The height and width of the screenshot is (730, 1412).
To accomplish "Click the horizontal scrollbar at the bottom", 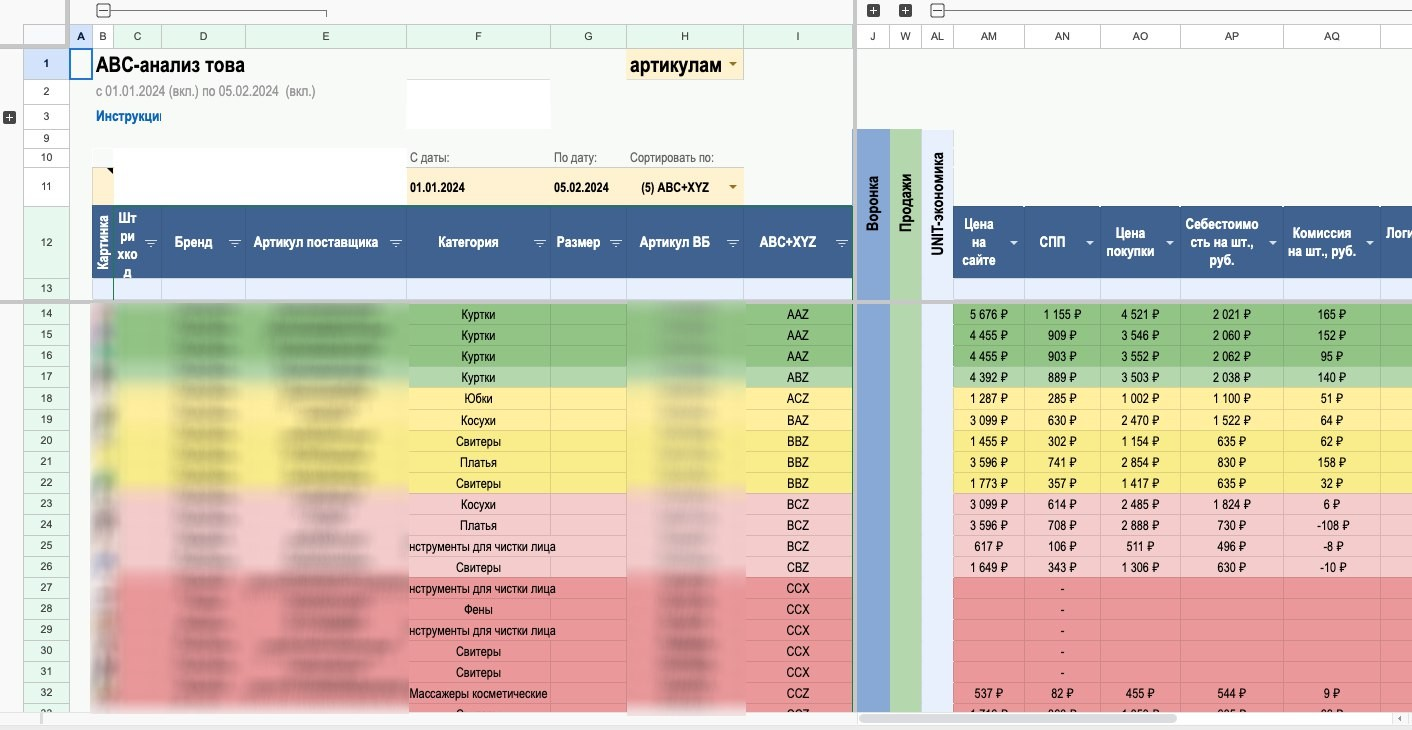I will coord(1017,718).
